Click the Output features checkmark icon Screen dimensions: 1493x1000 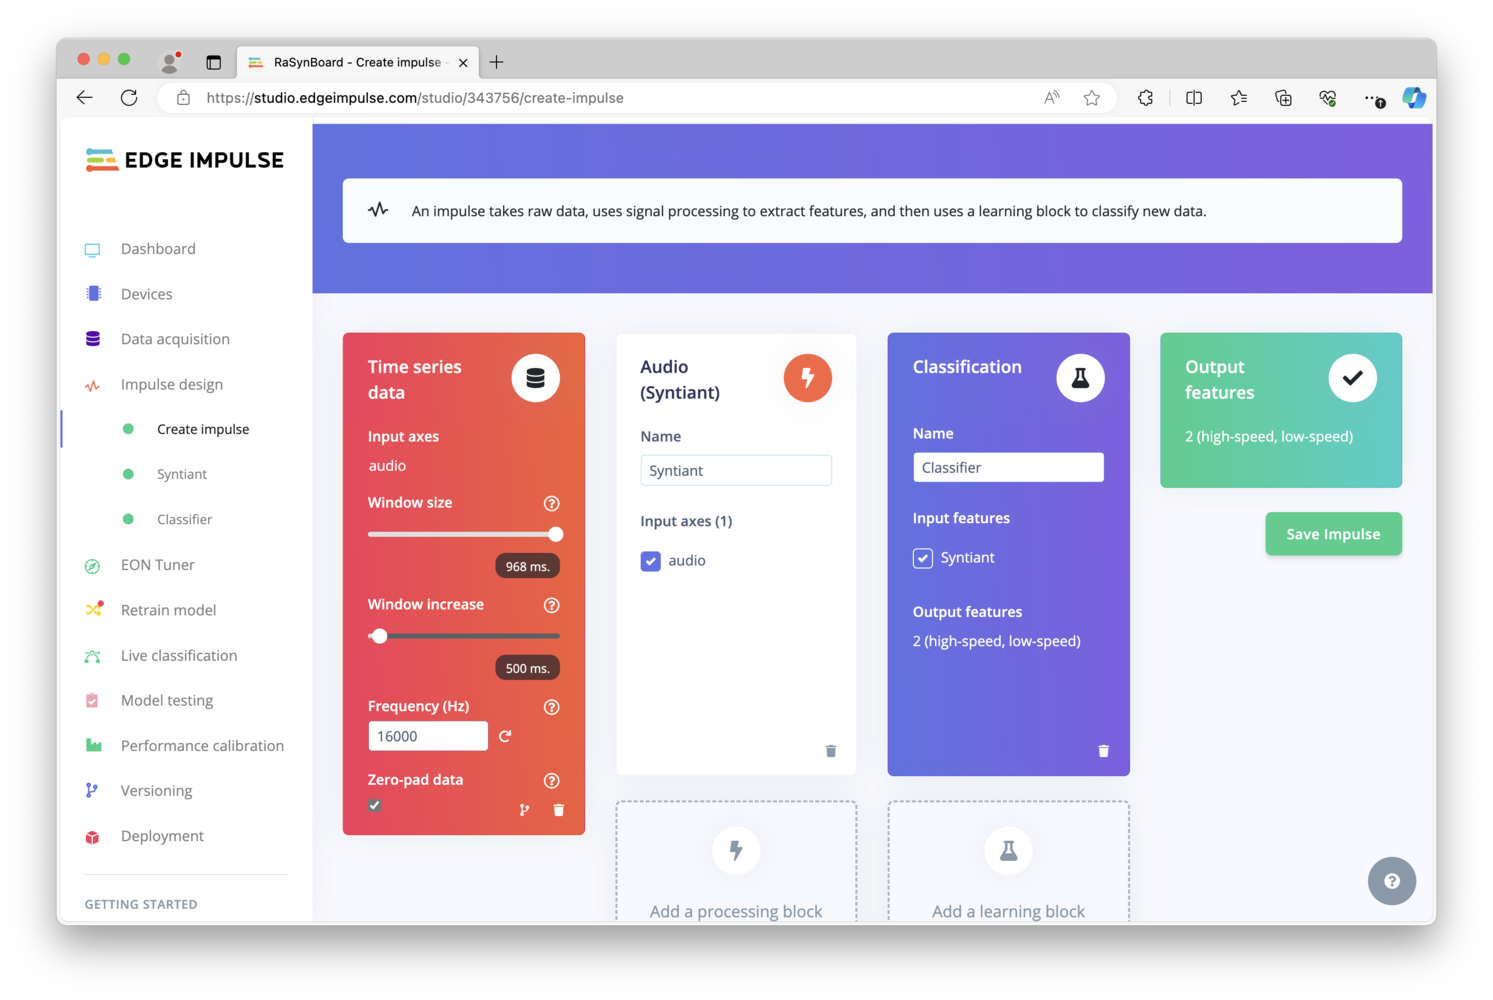pyautogui.click(x=1352, y=378)
